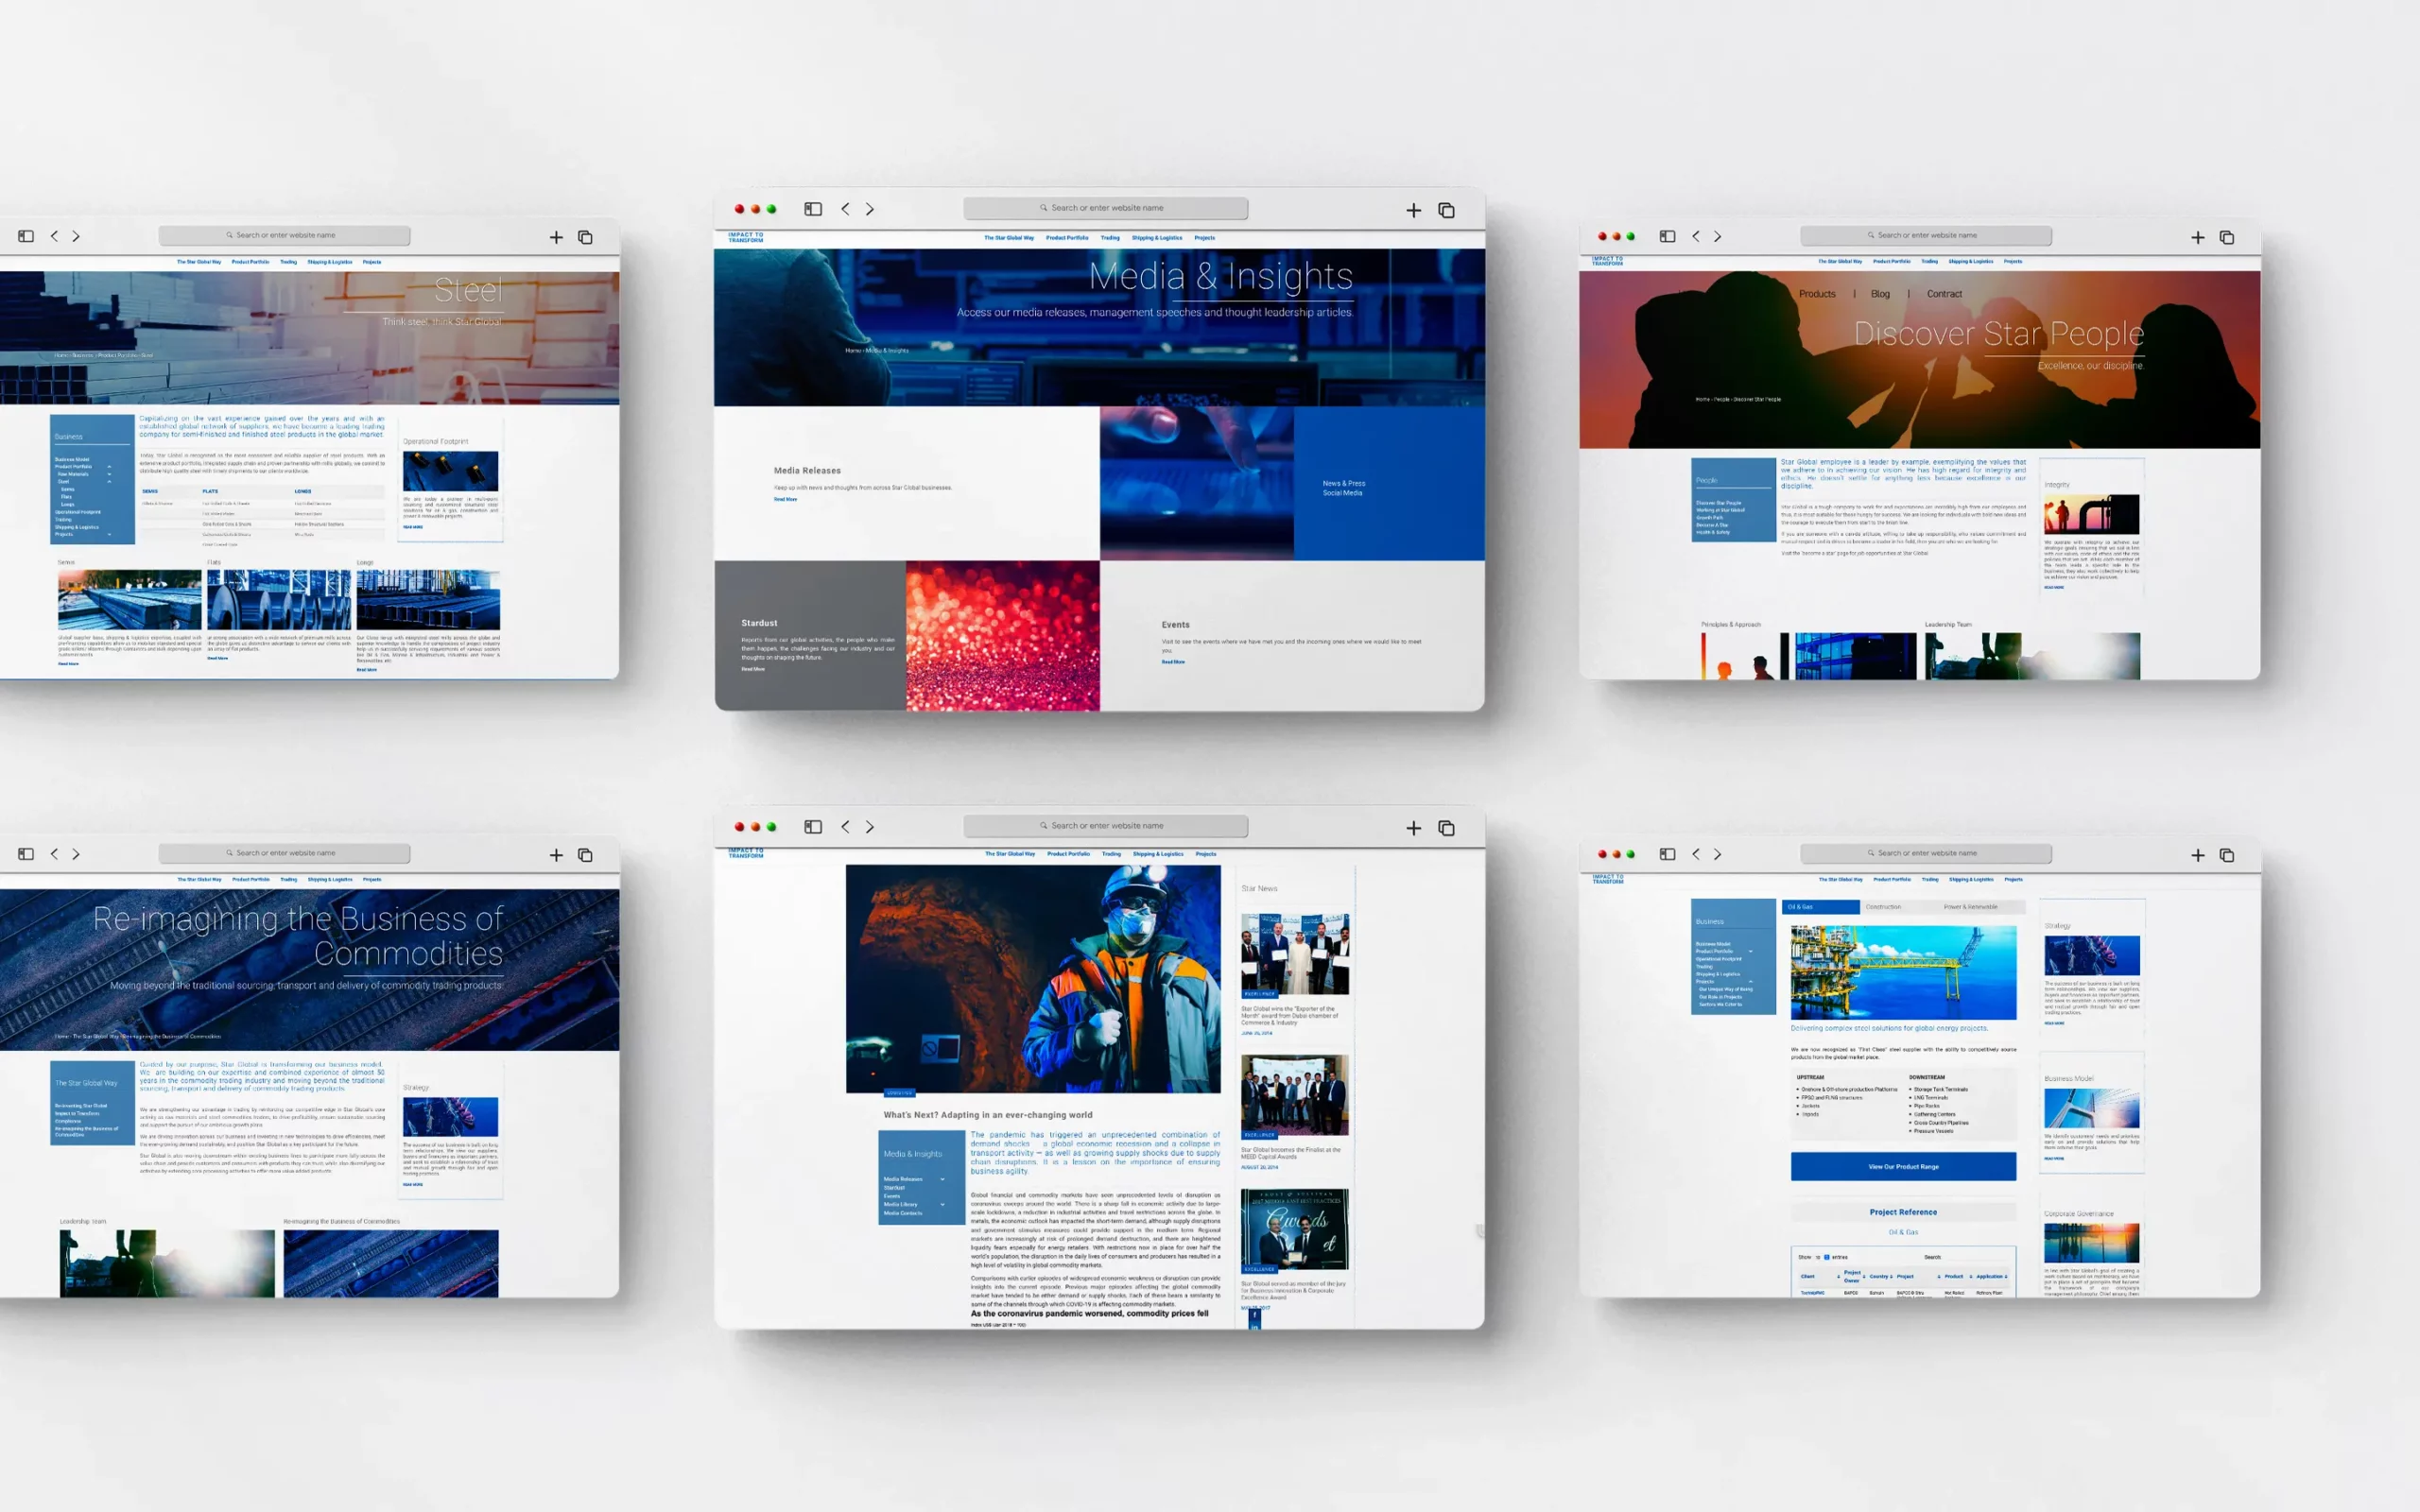Screen dimensions: 2420x1512
Task: Go forward in the Media & Insights window
Action: pos(870,209)
